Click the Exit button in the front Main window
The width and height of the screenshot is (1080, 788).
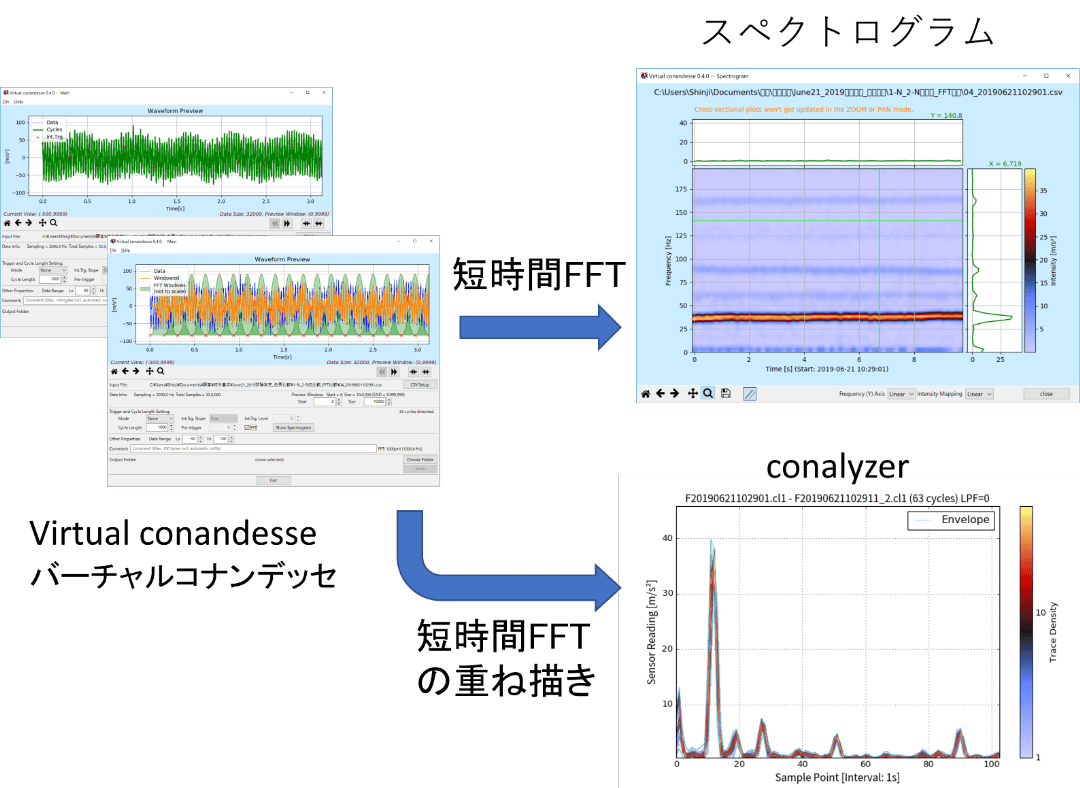pyautogui.click(x=273, y=480)
